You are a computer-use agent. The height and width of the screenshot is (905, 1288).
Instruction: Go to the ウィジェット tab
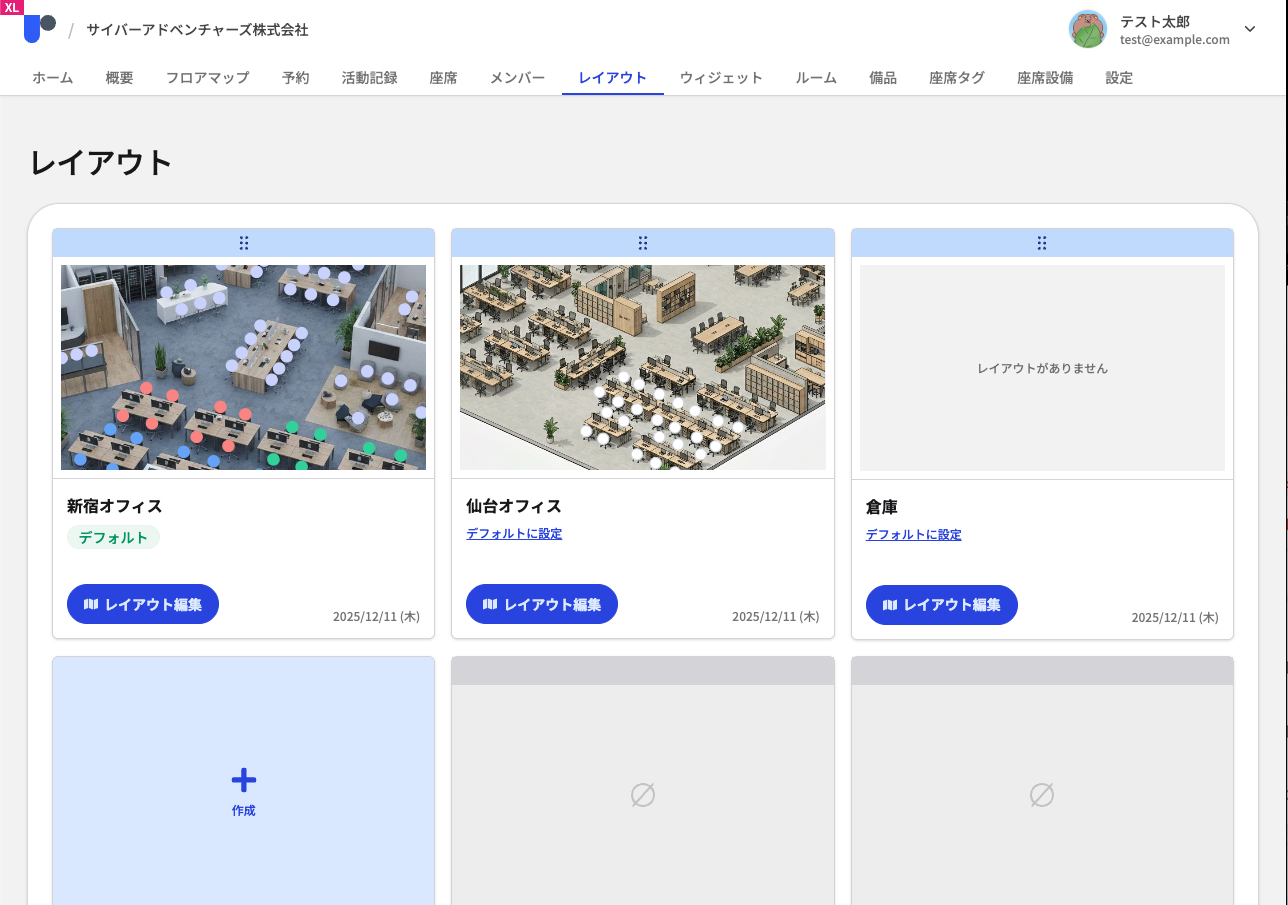[x=721, y=78]
